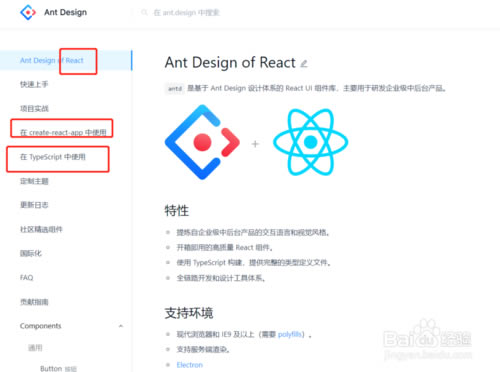Click the React atom logo image
This screenshot has width=500, height=372.
[x=310, y=142]
